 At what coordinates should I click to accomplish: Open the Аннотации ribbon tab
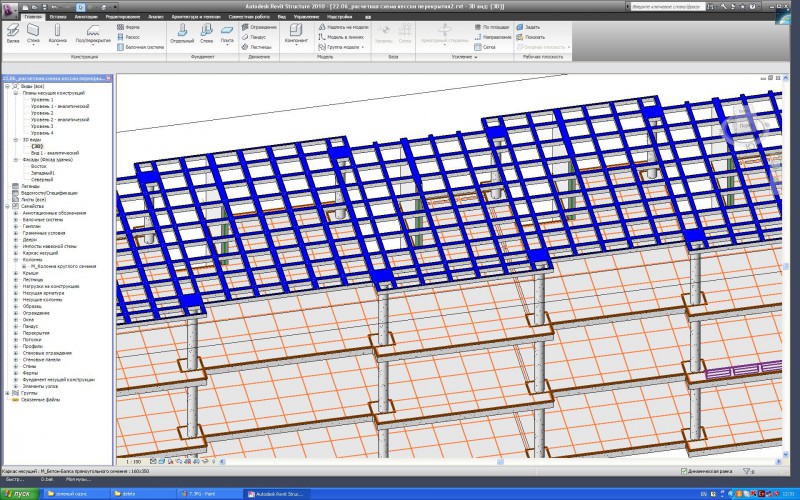pyautogui.click(x=86, y=17)
